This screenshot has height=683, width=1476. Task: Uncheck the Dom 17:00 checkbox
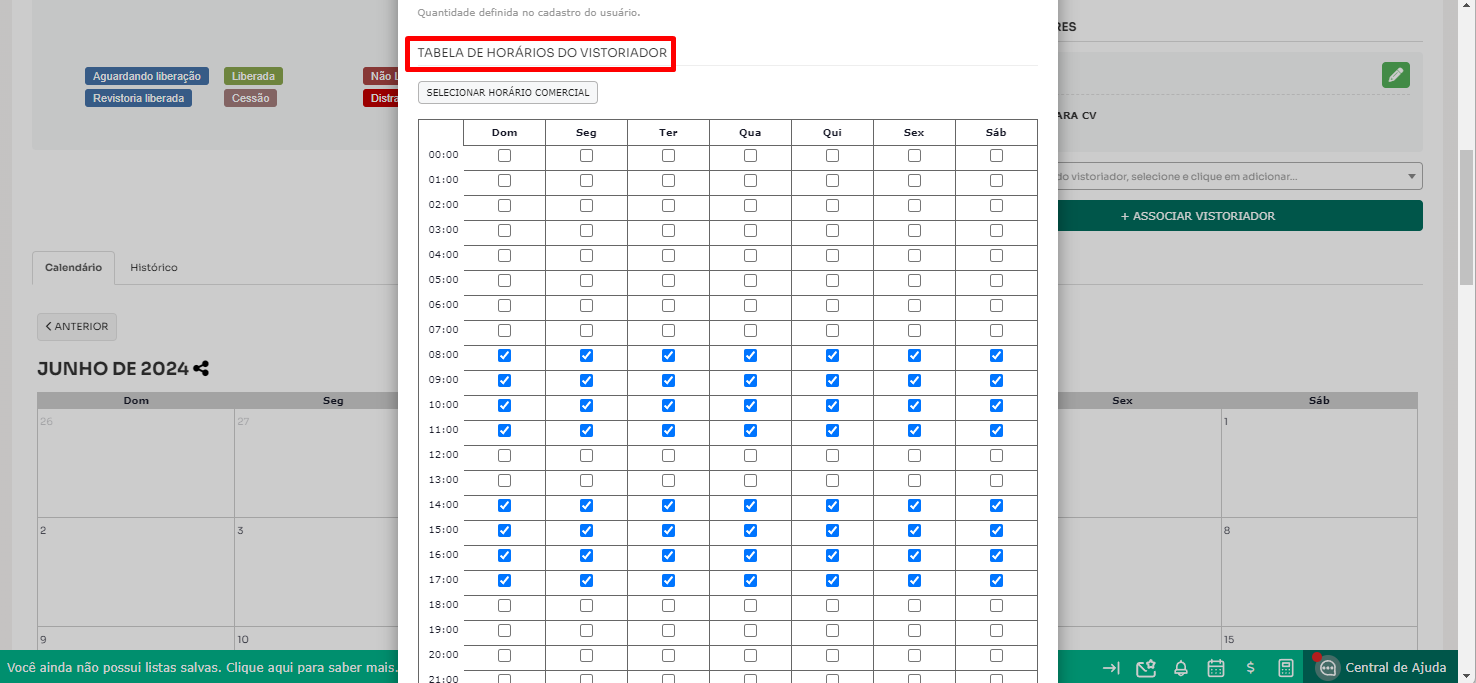point(504,580)
